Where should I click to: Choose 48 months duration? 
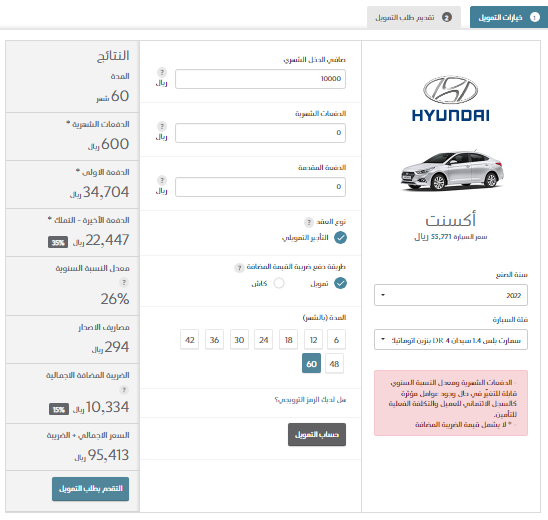tap(334, 363)
